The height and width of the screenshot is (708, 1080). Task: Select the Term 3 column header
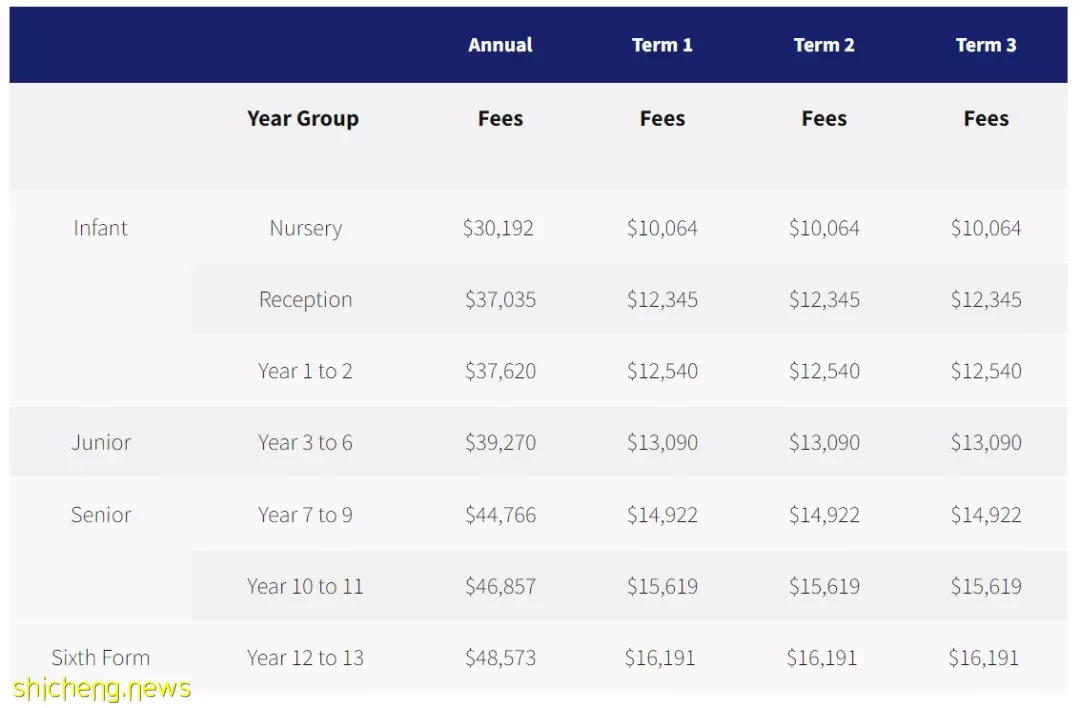pyautogui.click(x=986, y=45)
